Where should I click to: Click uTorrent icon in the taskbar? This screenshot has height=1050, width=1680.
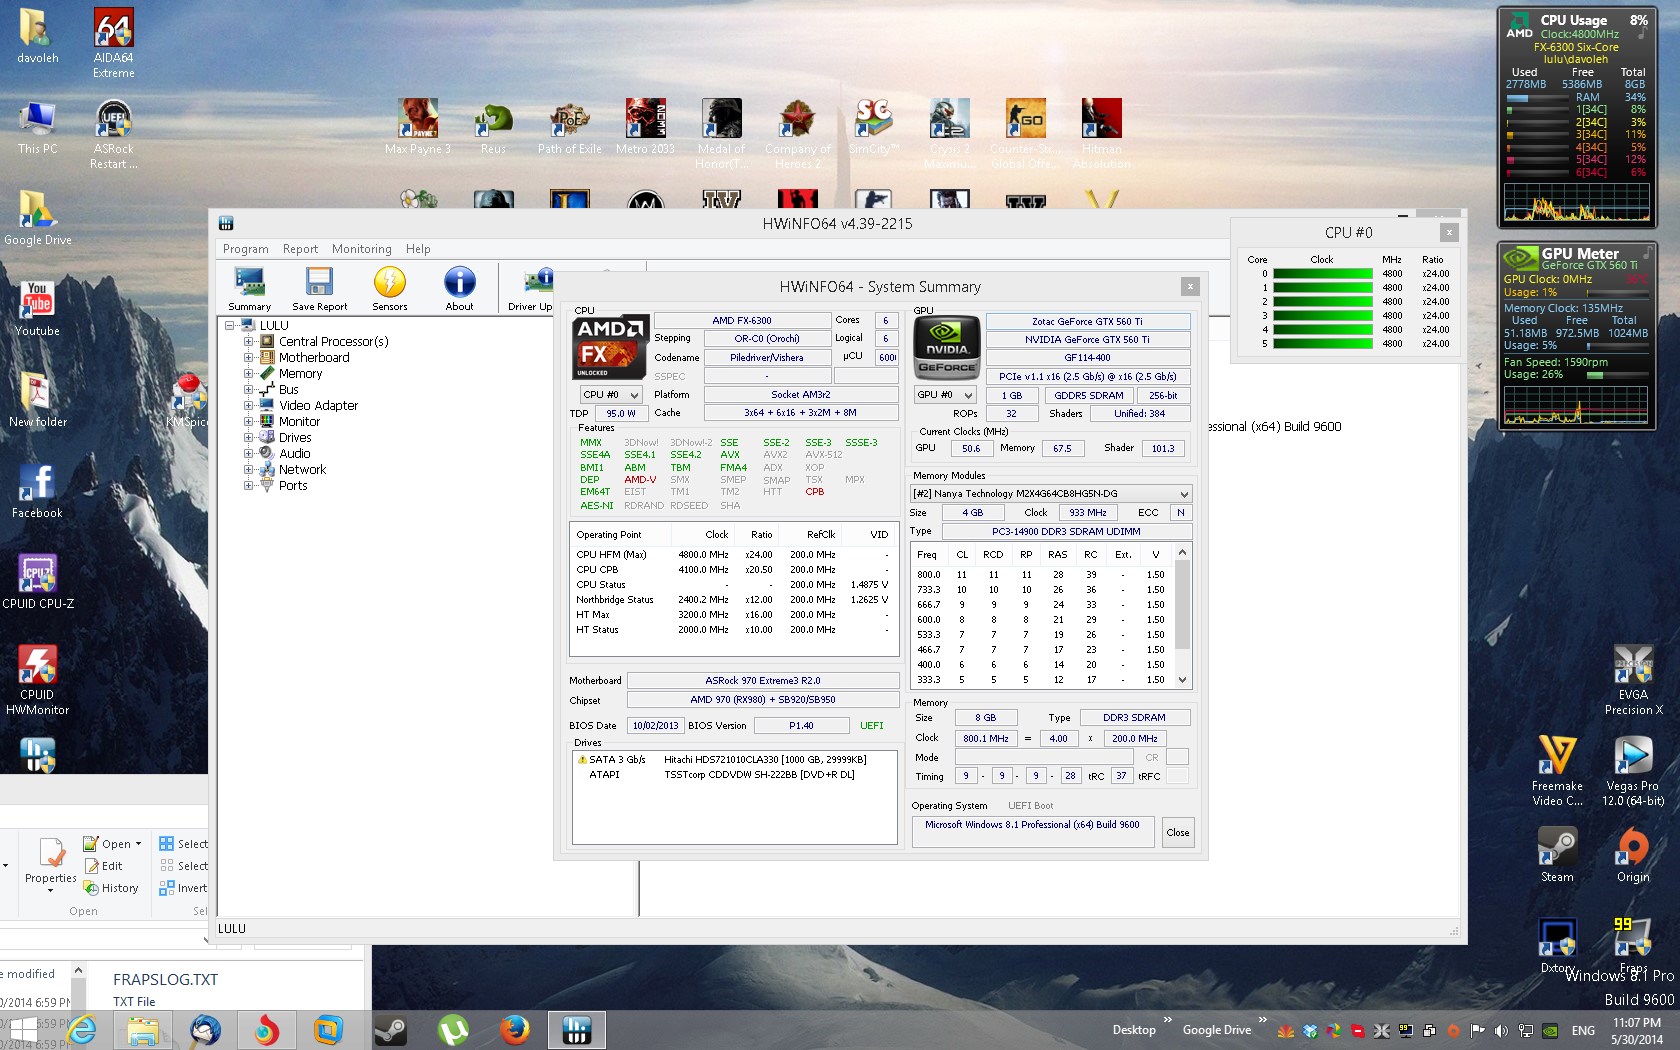tap(453, 1029)
